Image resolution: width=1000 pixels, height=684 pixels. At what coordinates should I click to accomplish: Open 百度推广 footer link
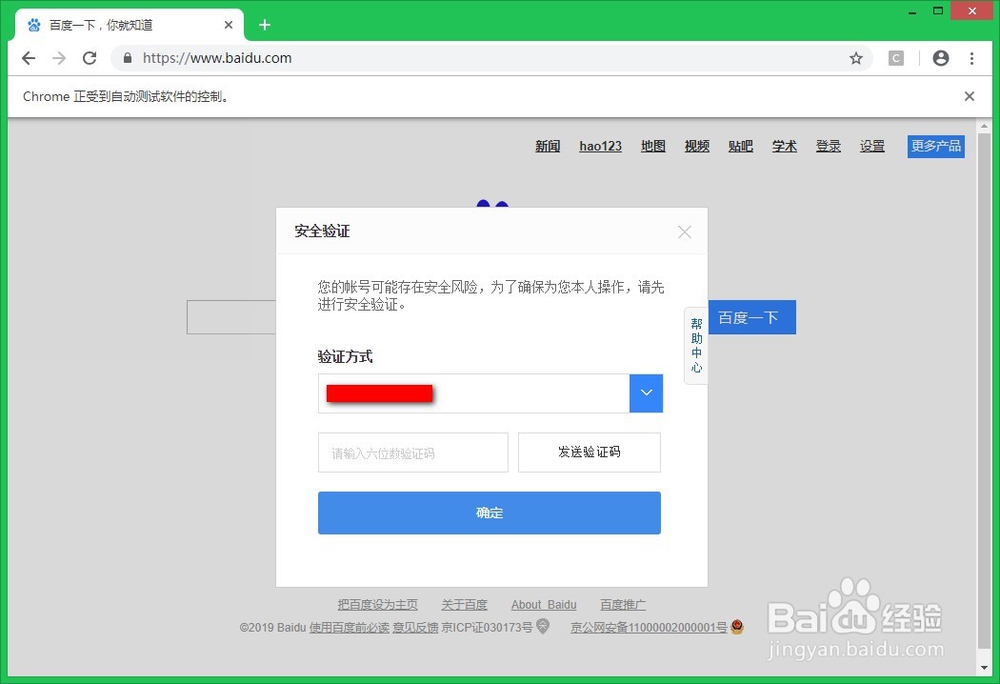tap(623, 604)
